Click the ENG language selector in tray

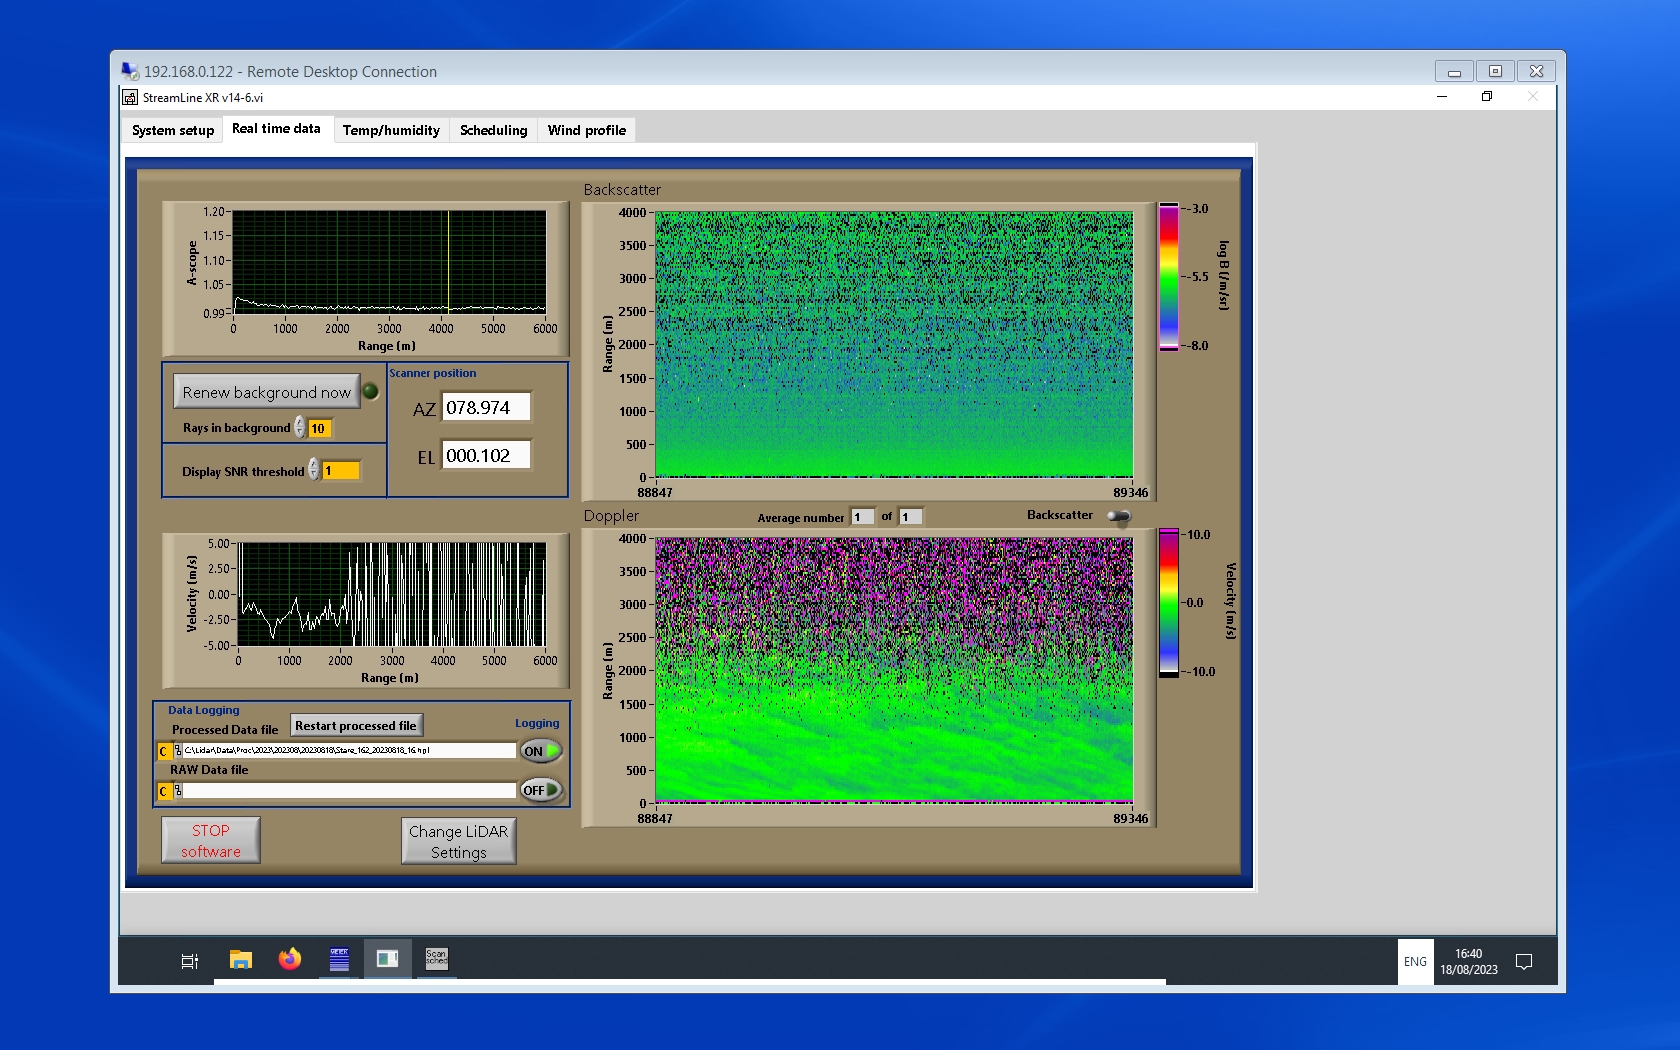coord(1415,962)
